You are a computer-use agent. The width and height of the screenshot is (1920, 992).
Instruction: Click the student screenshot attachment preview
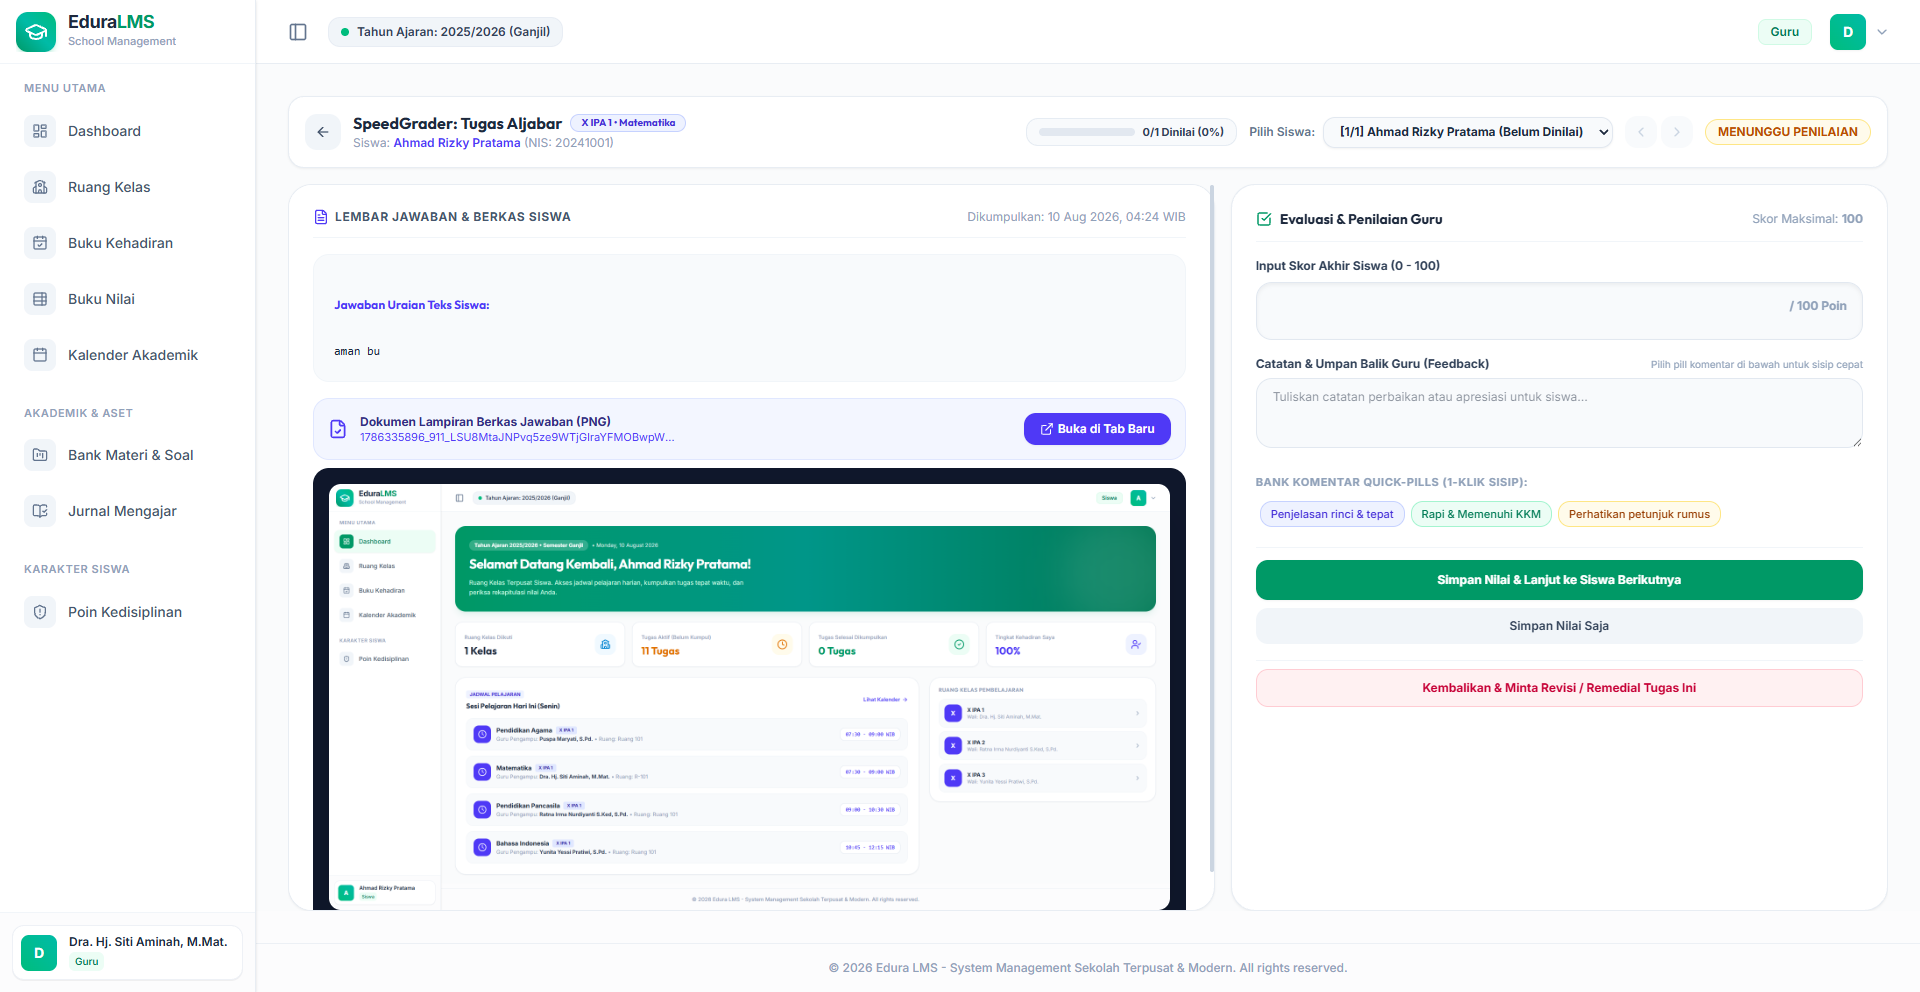click(x=749, y=689)
